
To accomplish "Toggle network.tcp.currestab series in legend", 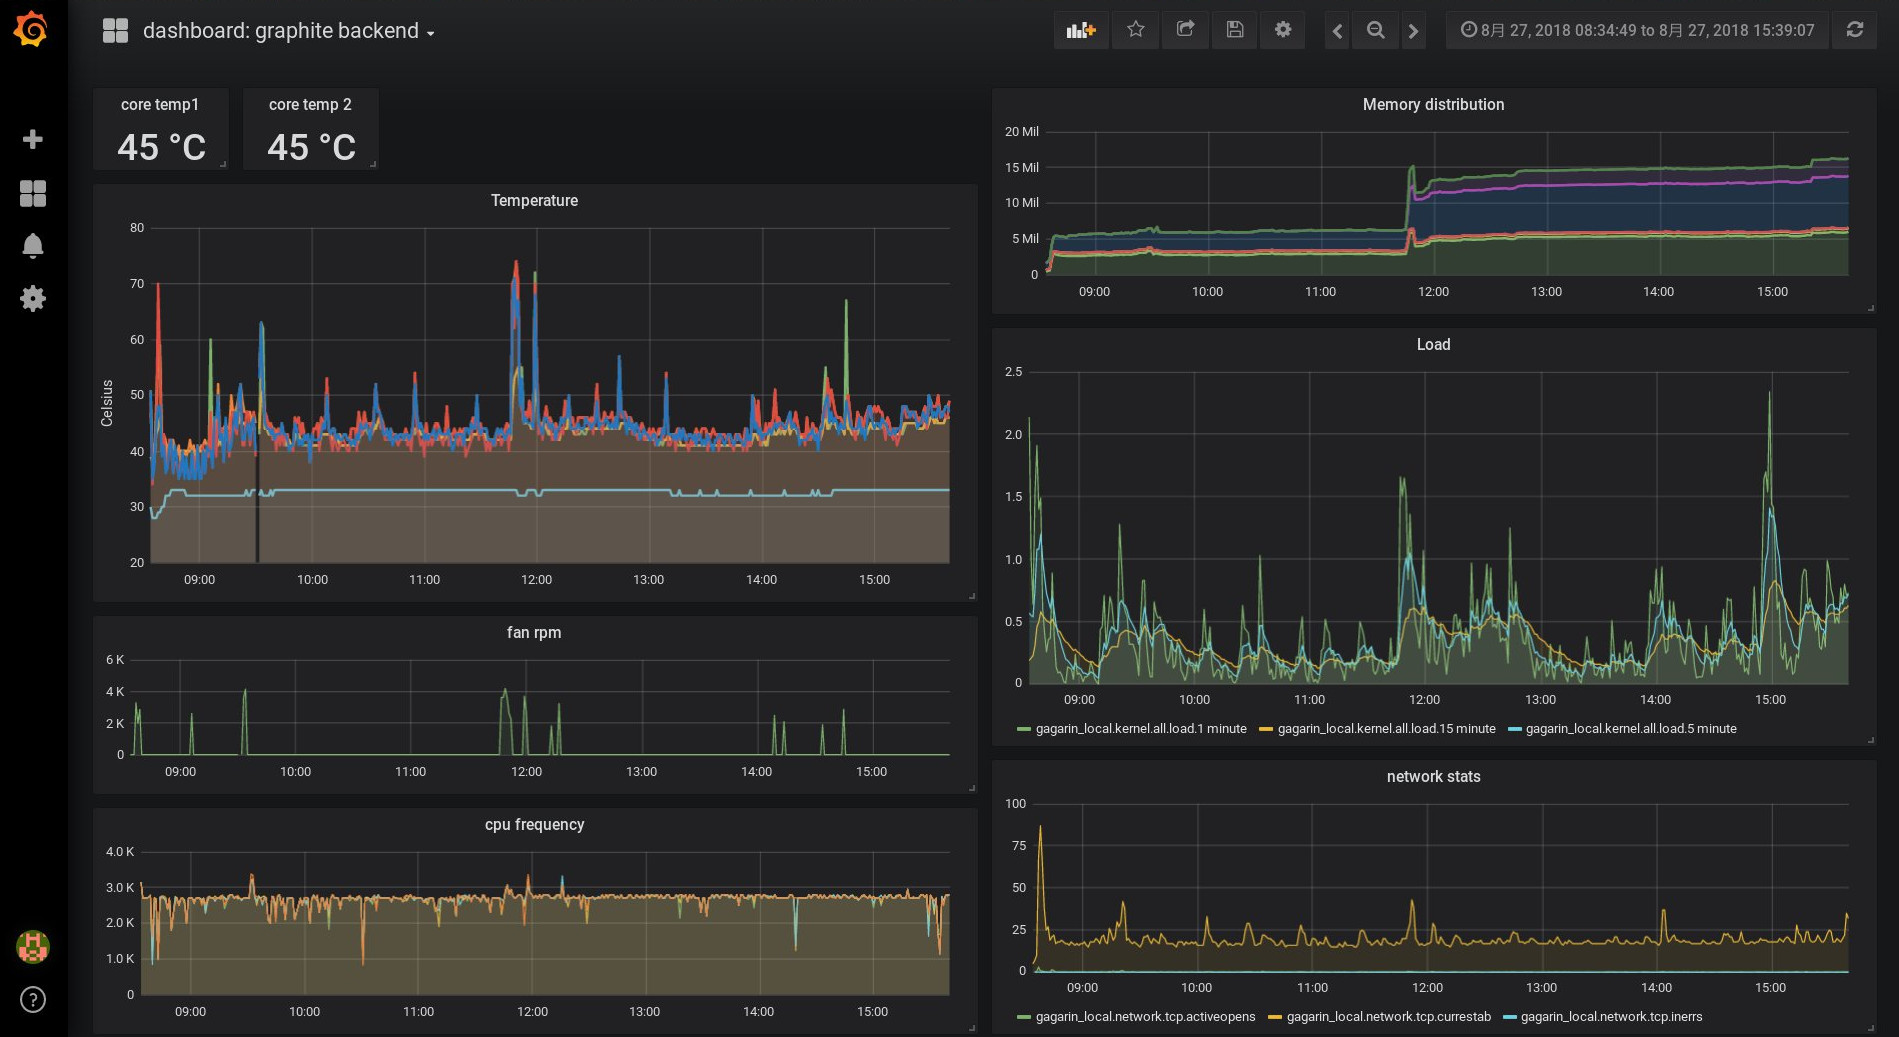I will tap(1387, 1017).
